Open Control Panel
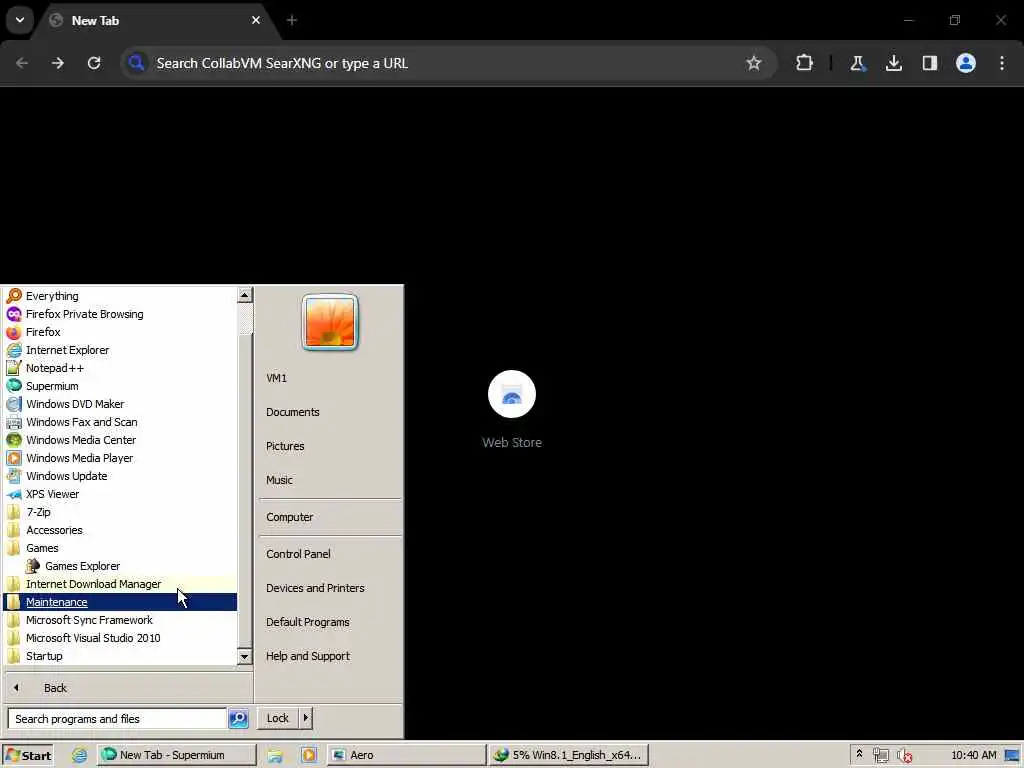 (x=330, y=554)
